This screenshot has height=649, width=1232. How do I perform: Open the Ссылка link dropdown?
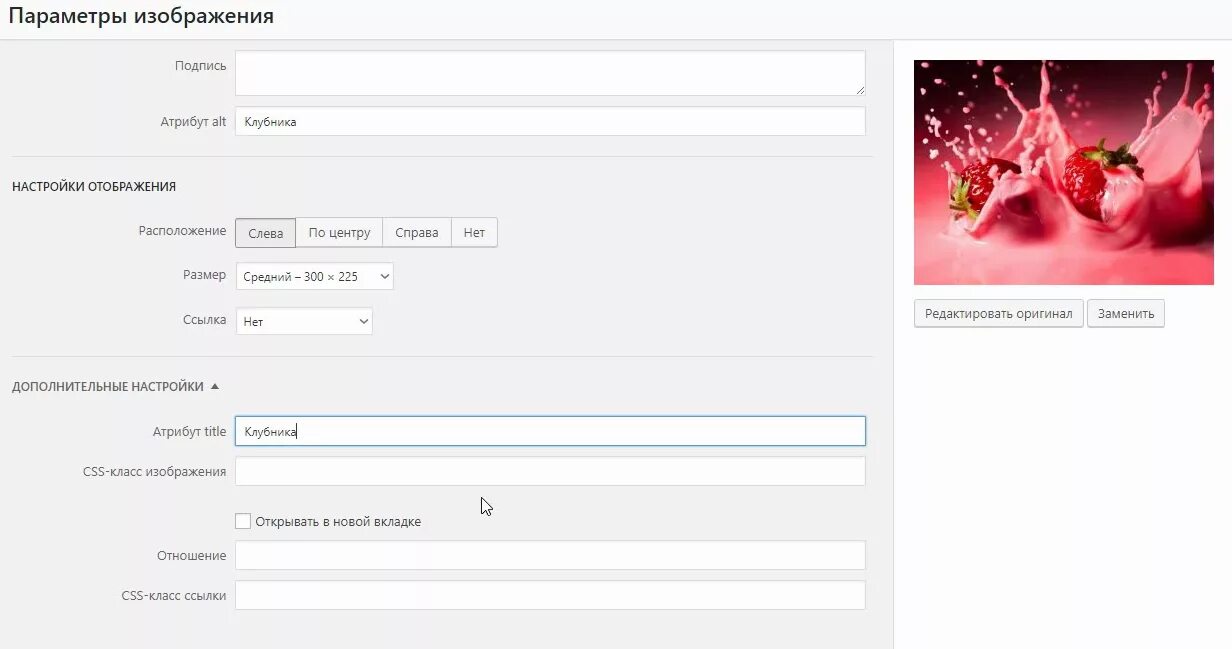tap(304, 322)
